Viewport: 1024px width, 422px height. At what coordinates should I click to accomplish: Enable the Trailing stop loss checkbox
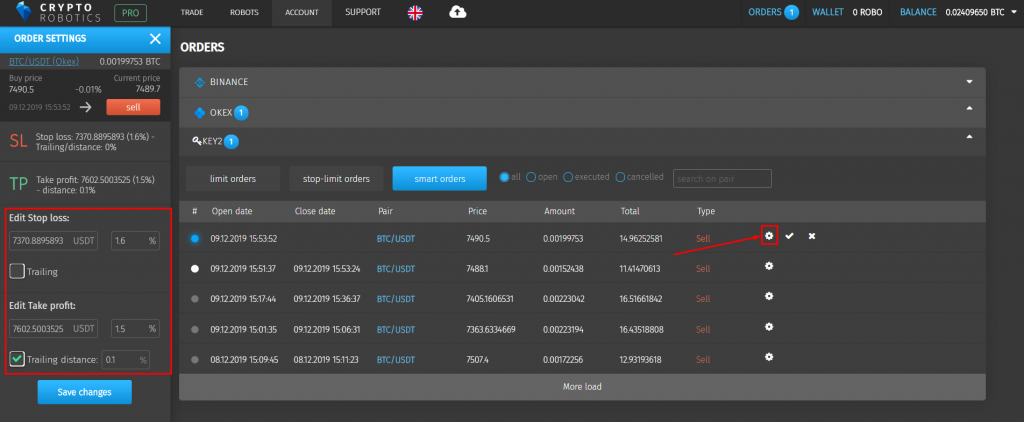(x=17, y=270)
